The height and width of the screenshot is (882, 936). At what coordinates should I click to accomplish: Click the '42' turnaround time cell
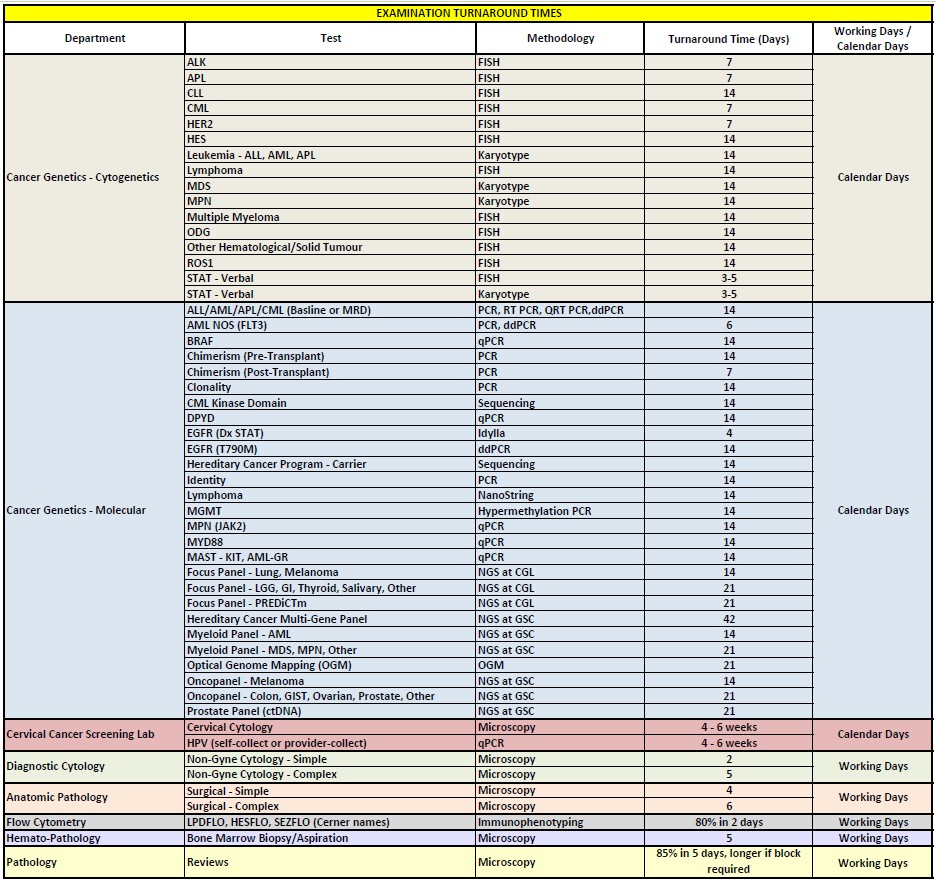click(728, 619)
